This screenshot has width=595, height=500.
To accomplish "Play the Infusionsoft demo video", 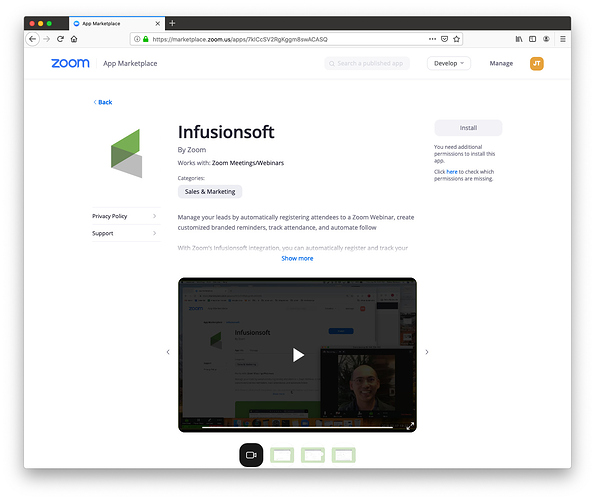I will [298, 355].
